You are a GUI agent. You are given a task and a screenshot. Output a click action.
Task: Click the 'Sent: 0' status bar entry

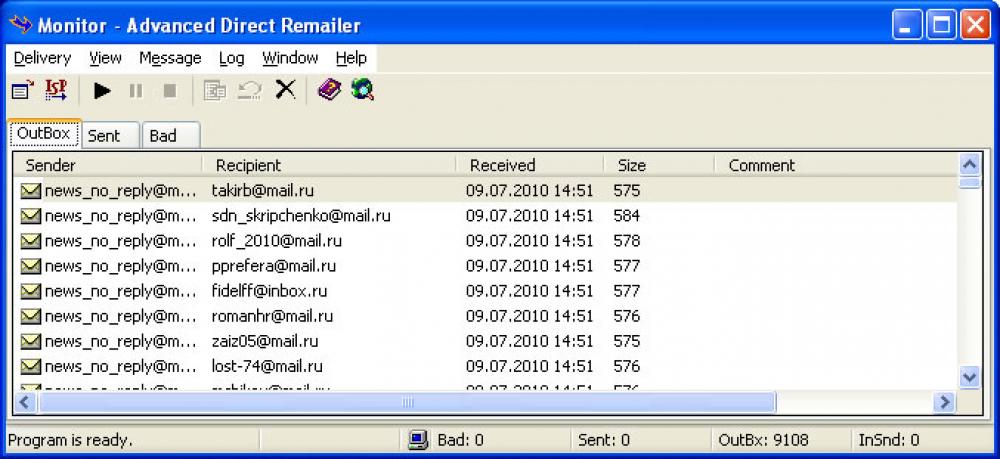coord(604,440)
